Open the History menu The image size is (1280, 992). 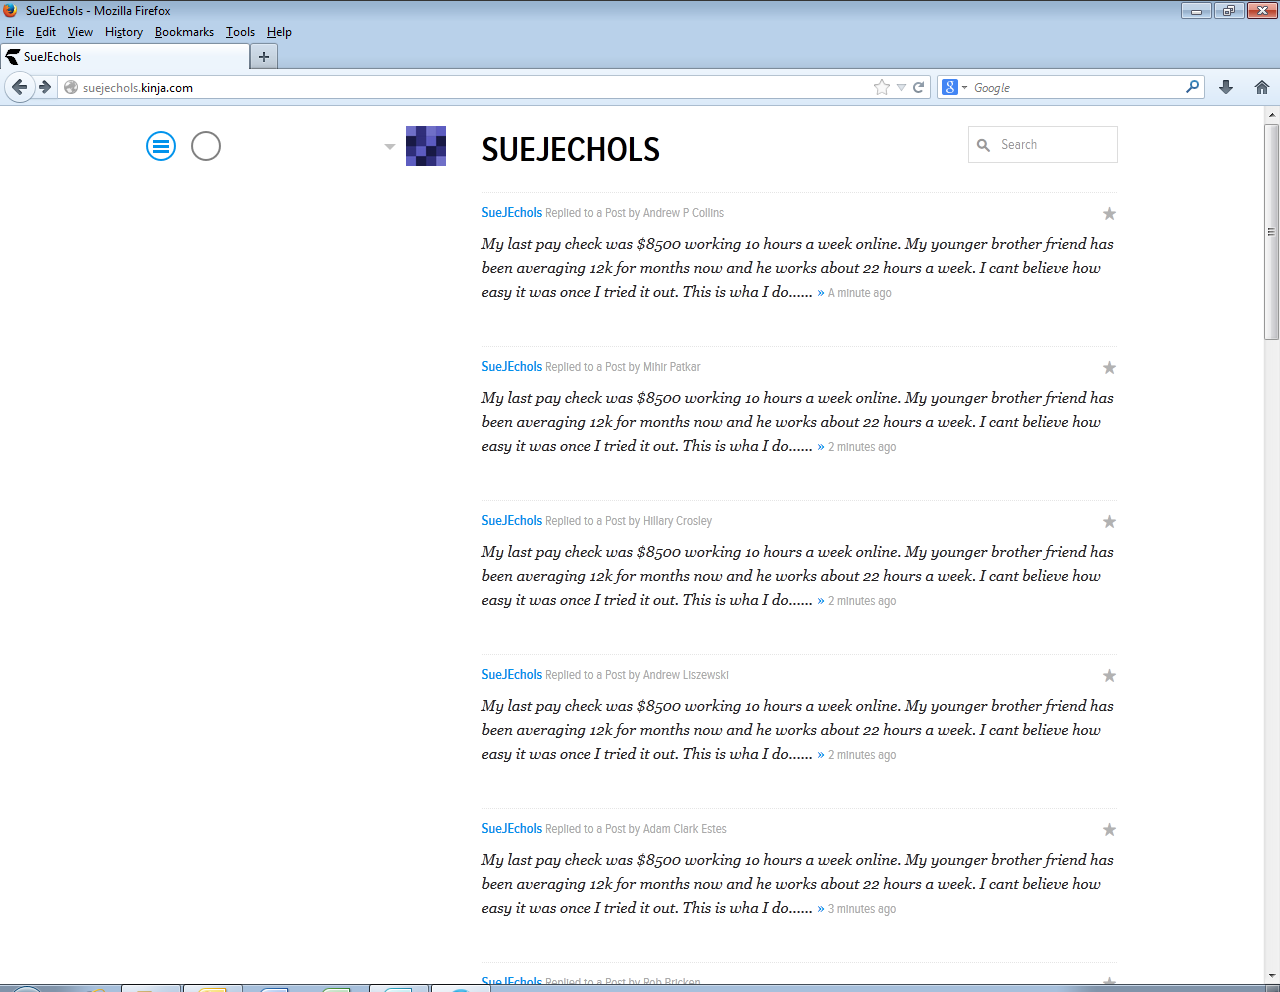(x=124, y=32)
